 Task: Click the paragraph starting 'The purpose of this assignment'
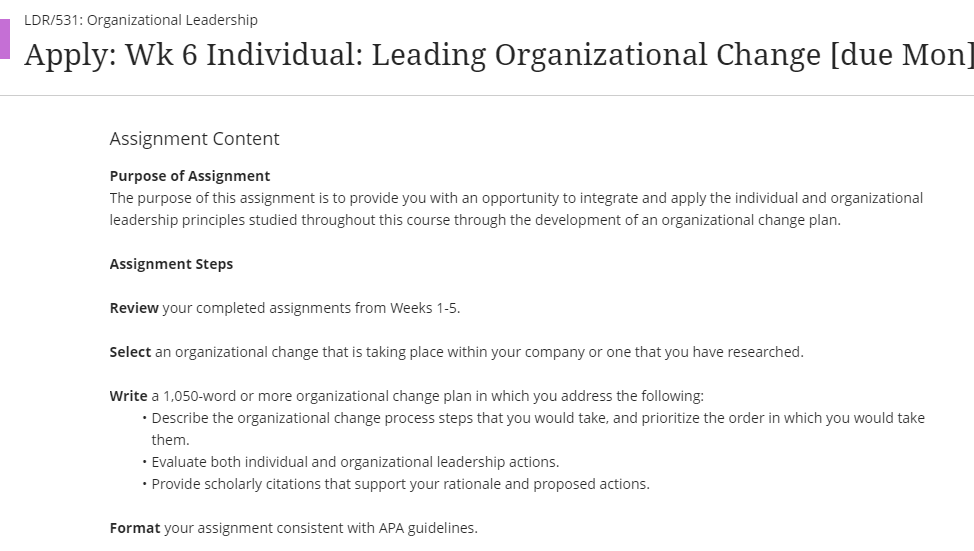[x=516, y=209]
